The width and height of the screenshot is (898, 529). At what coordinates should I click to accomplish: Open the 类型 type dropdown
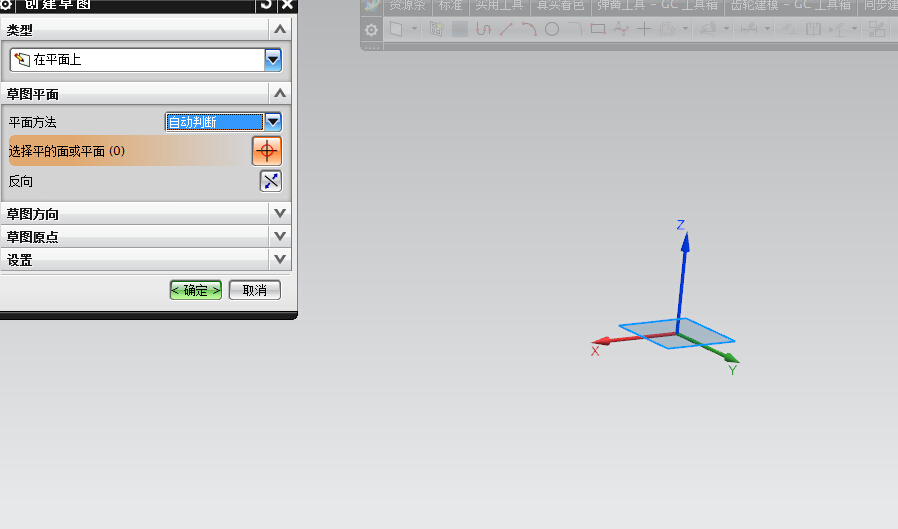273,61
